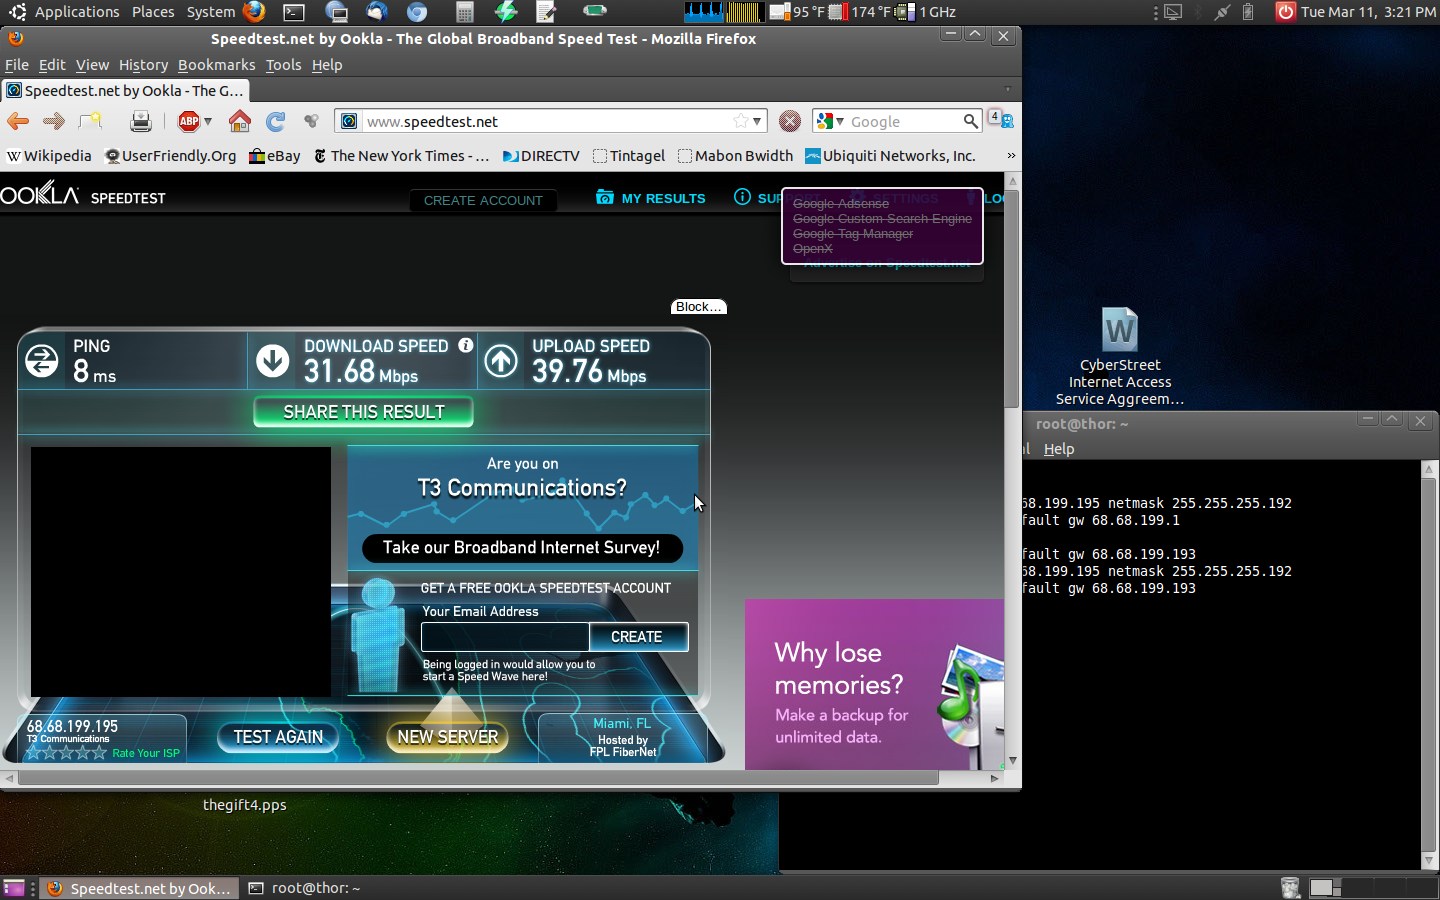Screen dimensions: 1440x900
Task: Expand the URL bar history dropdown arrow
Action: (x=757, y=121)
